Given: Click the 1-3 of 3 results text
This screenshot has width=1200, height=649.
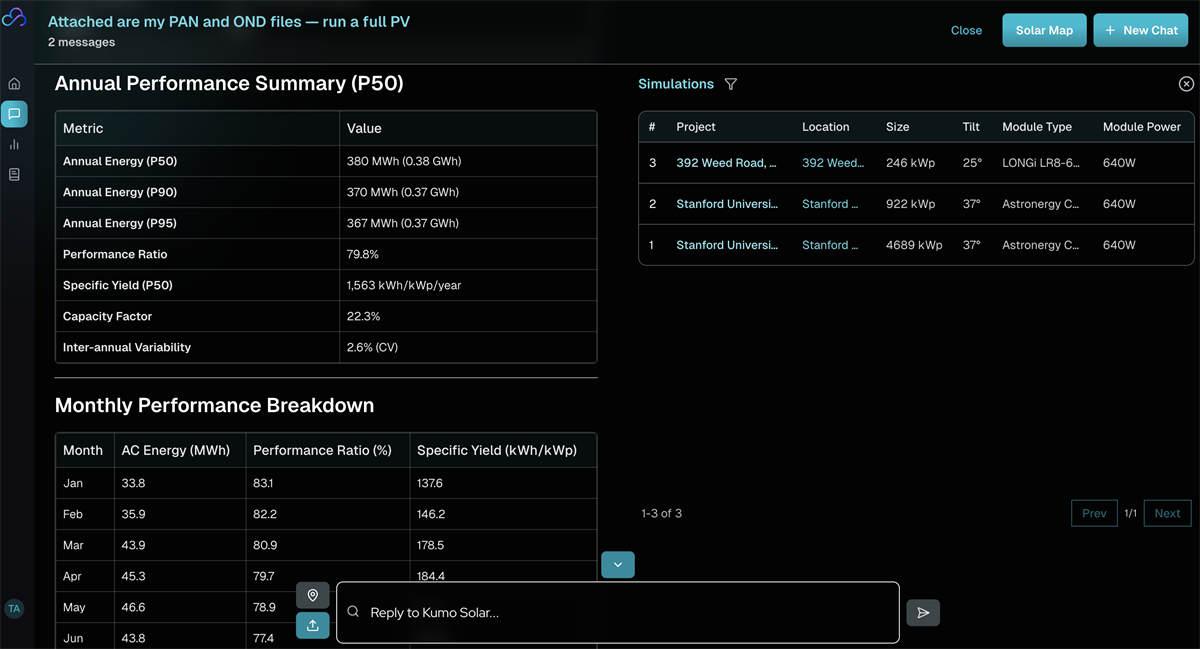Looking at the screenshot, I should click(662, 513).
